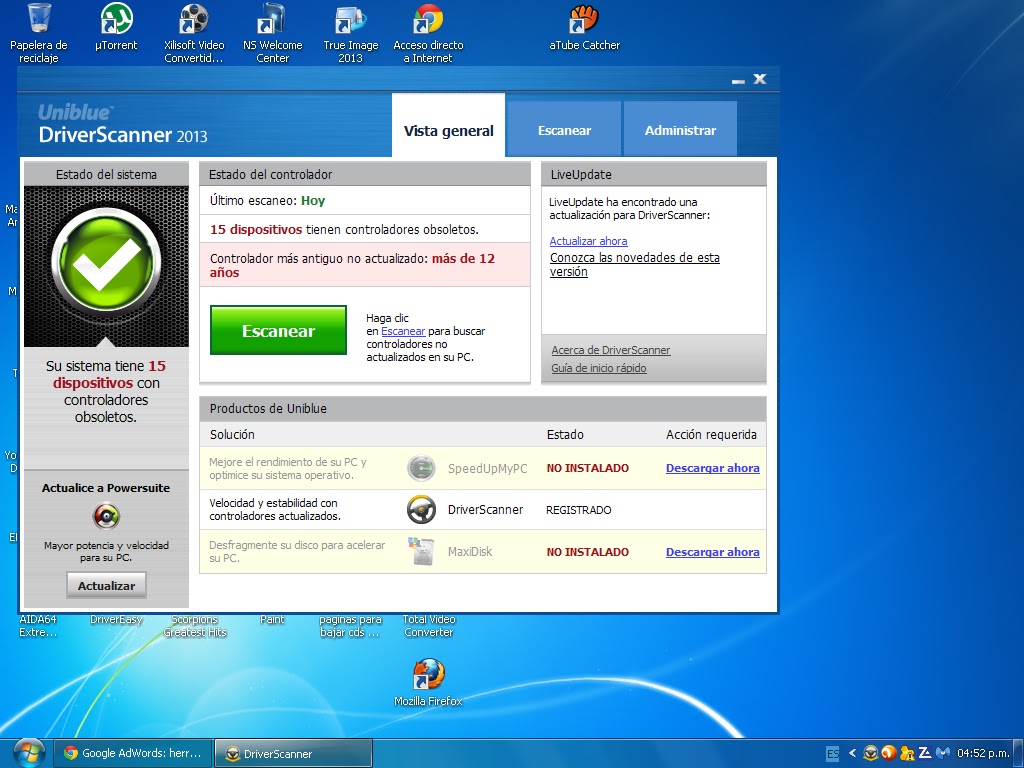Viewport: 1024px width, 768px height.
Task: Click the Show desktop strip at taskbar end
Action: [x=1019, y=753]
